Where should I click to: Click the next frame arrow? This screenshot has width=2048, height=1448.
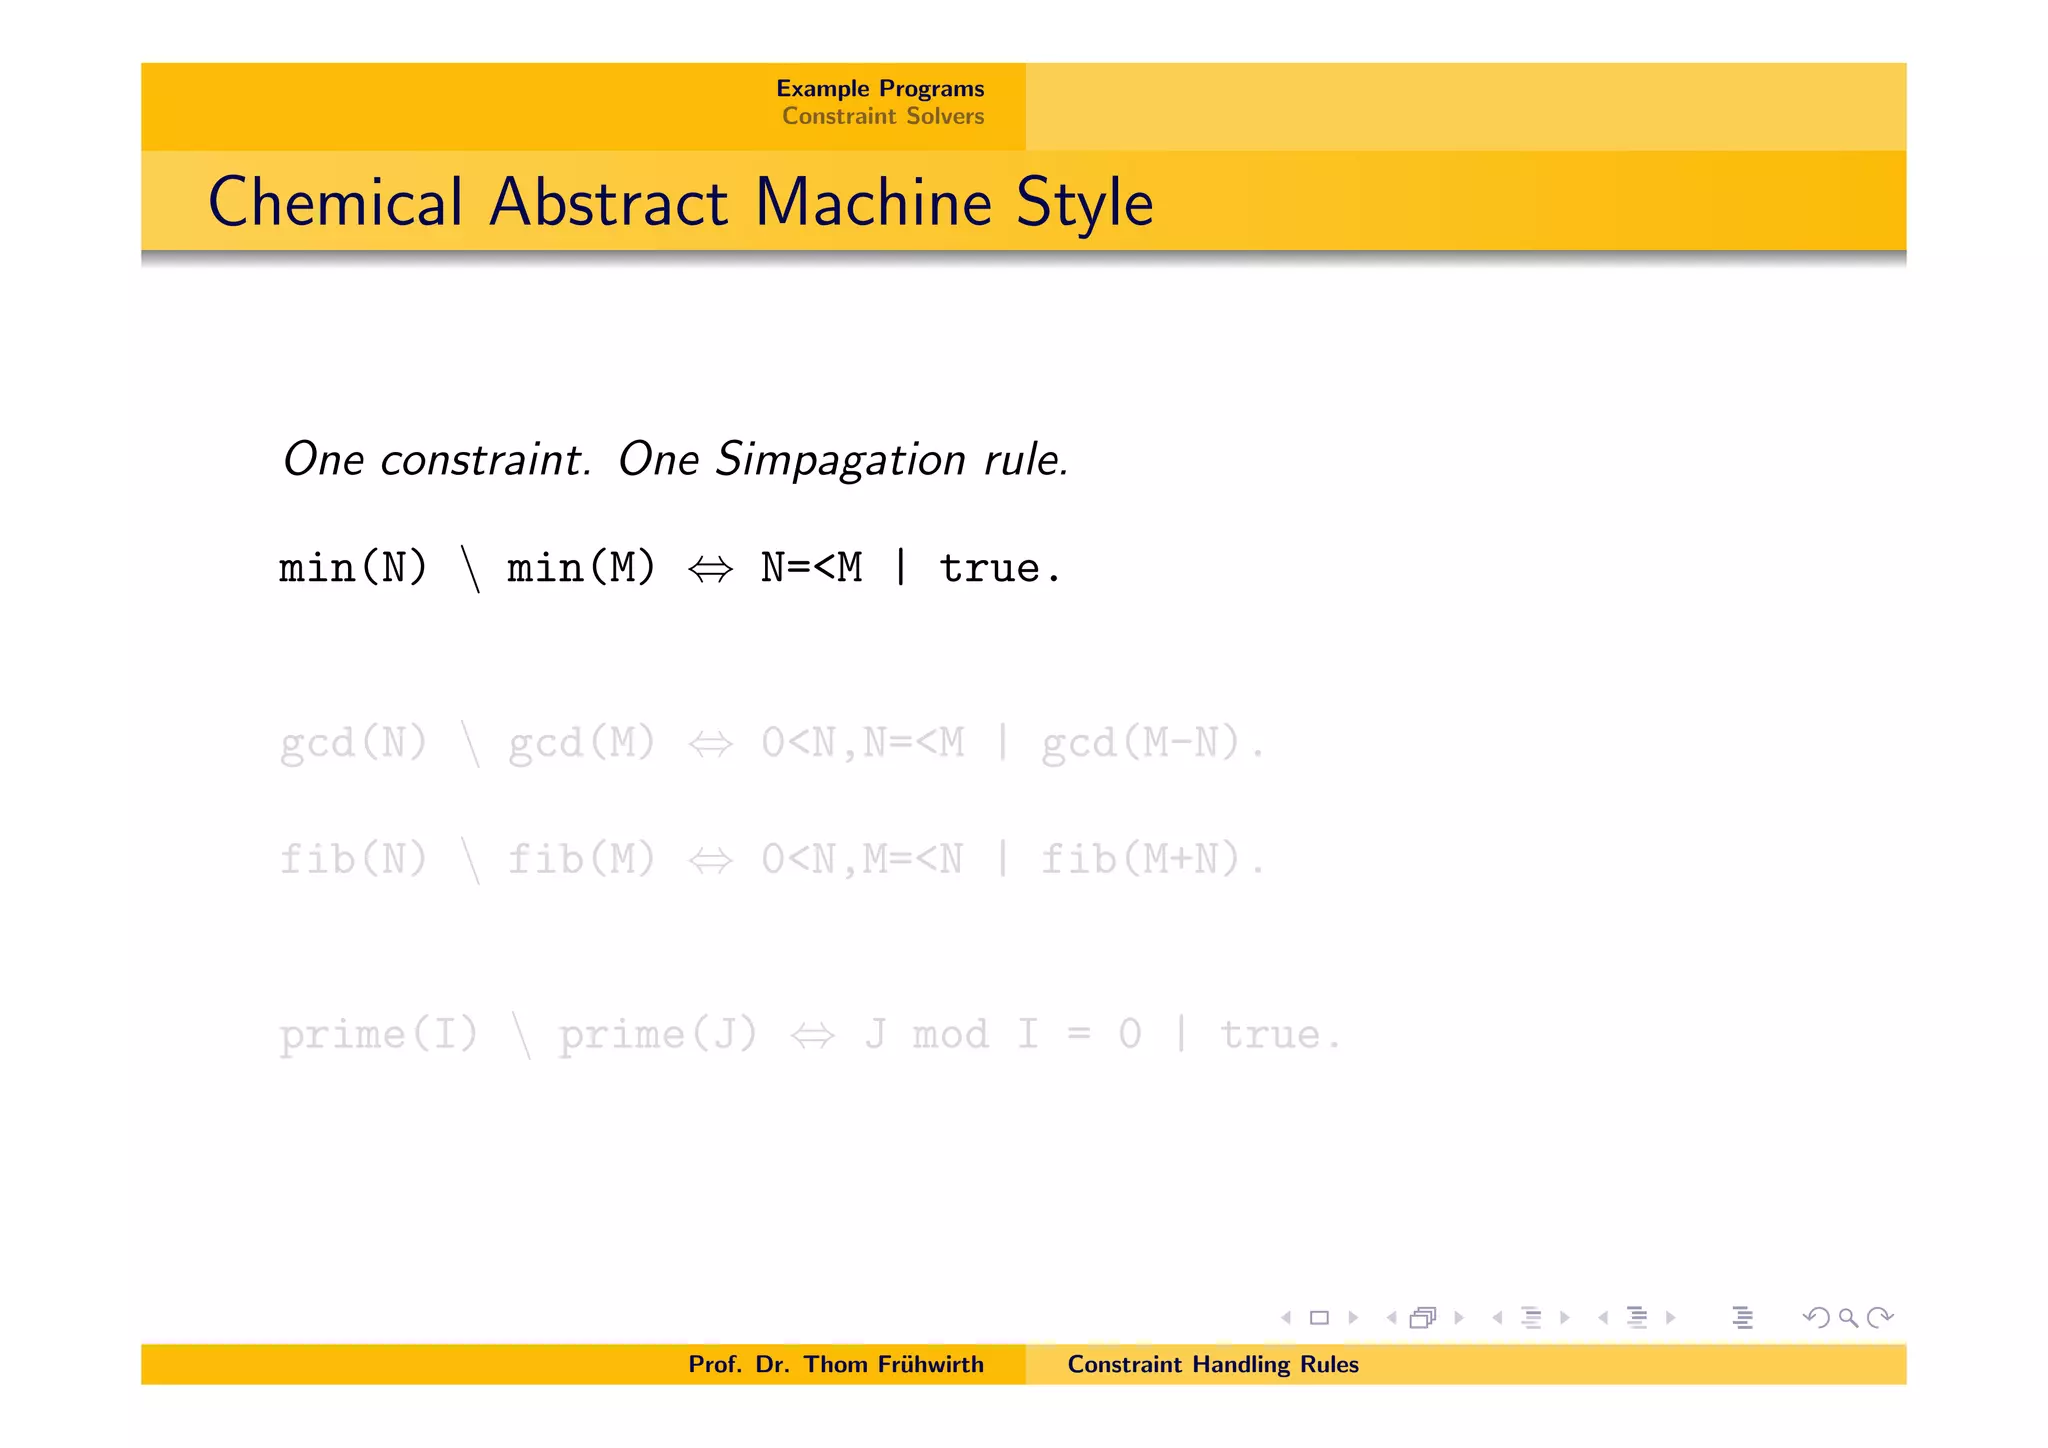[1459, 1318]
